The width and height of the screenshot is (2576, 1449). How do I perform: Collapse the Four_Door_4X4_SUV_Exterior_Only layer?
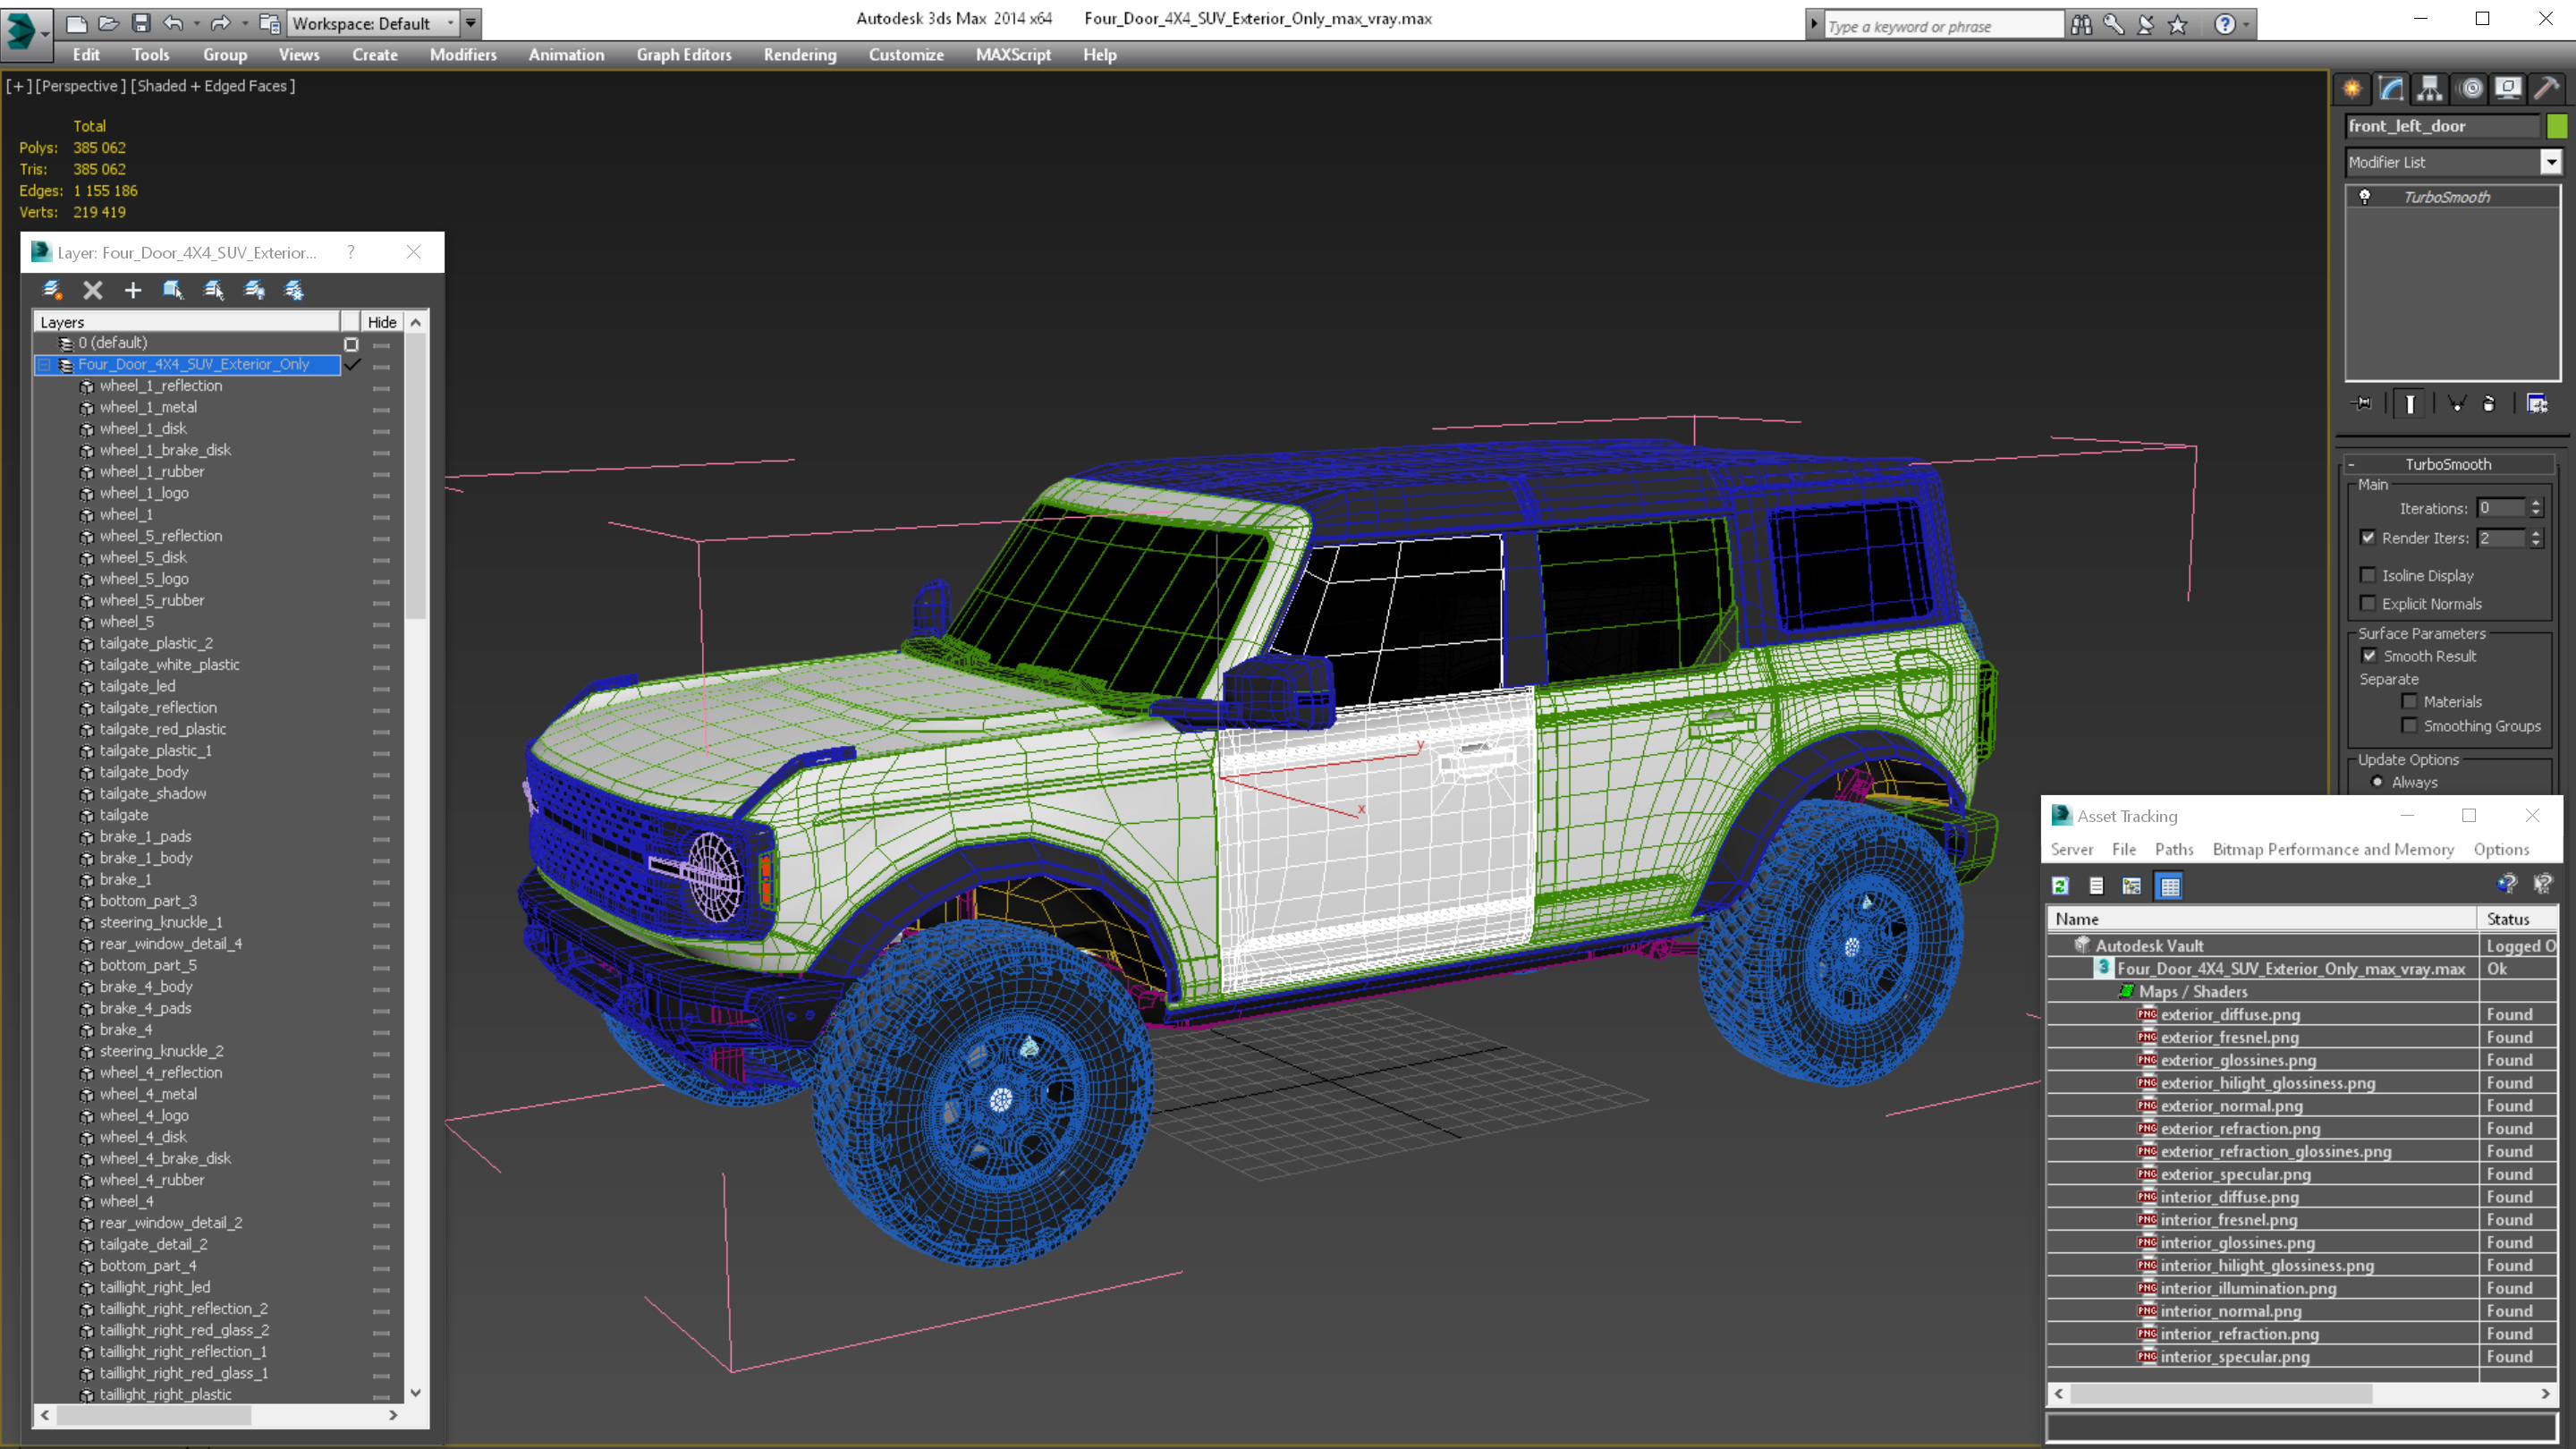coord(44,365)
